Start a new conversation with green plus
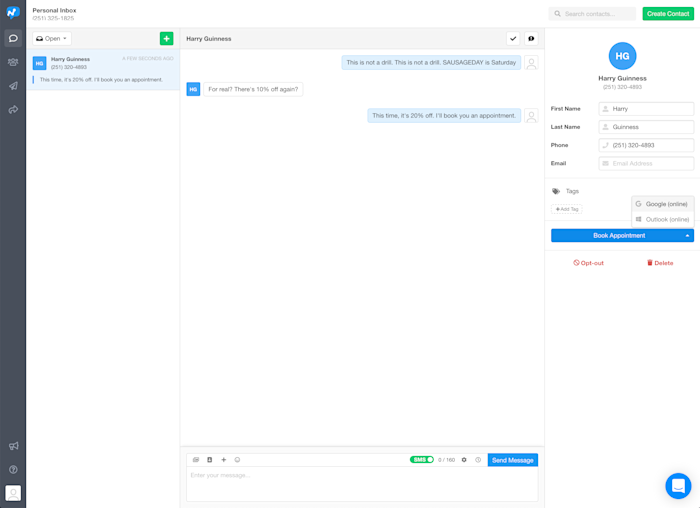The height and width of the screenshot is (508, 700). tap(167, 38)
